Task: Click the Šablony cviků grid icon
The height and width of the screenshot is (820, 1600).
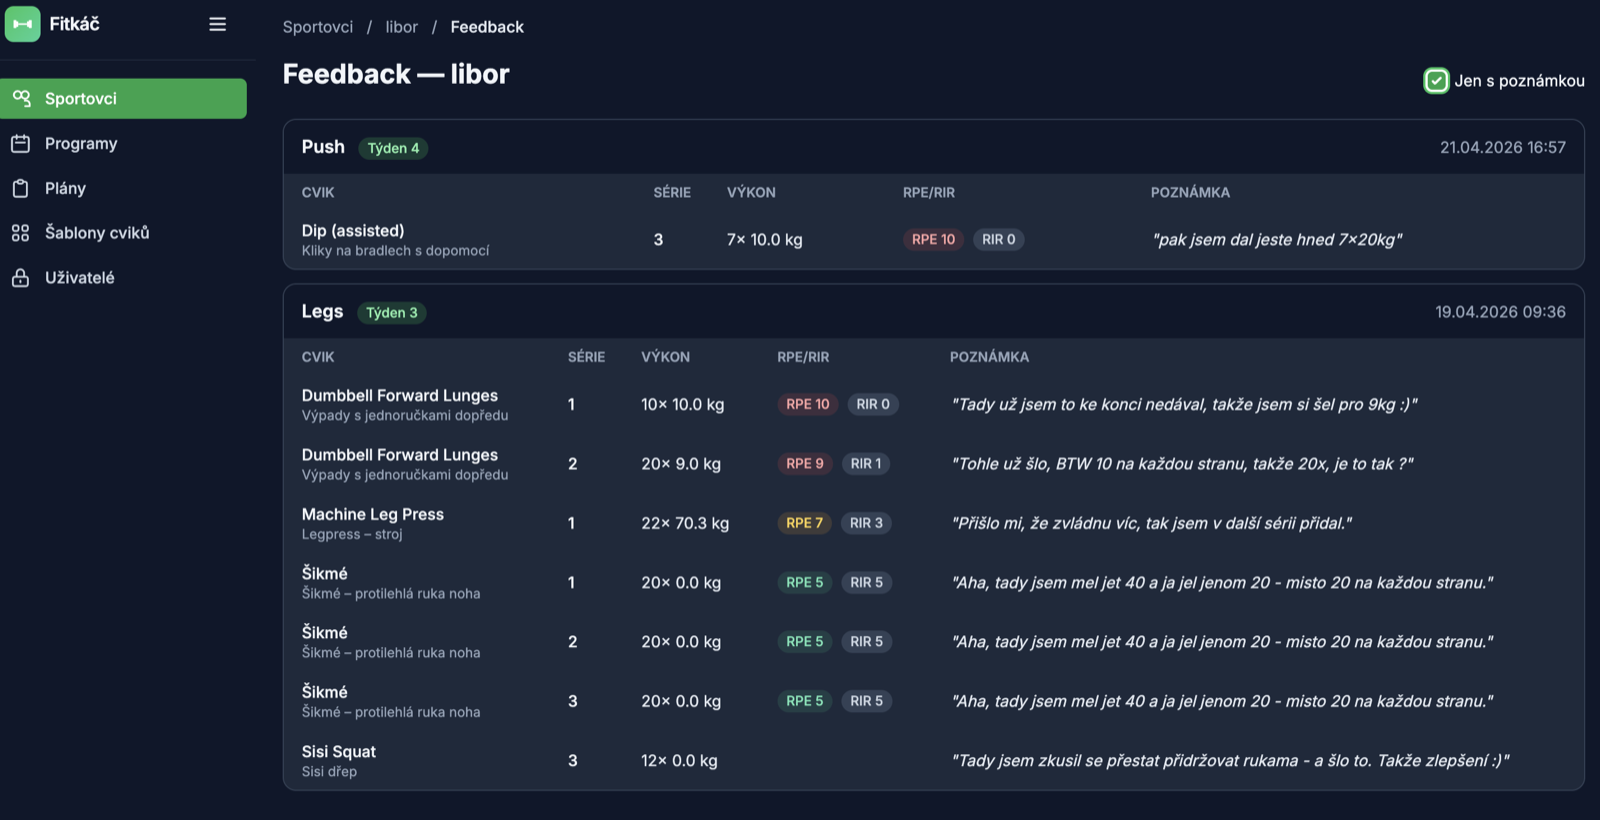Action: (21, 233)
